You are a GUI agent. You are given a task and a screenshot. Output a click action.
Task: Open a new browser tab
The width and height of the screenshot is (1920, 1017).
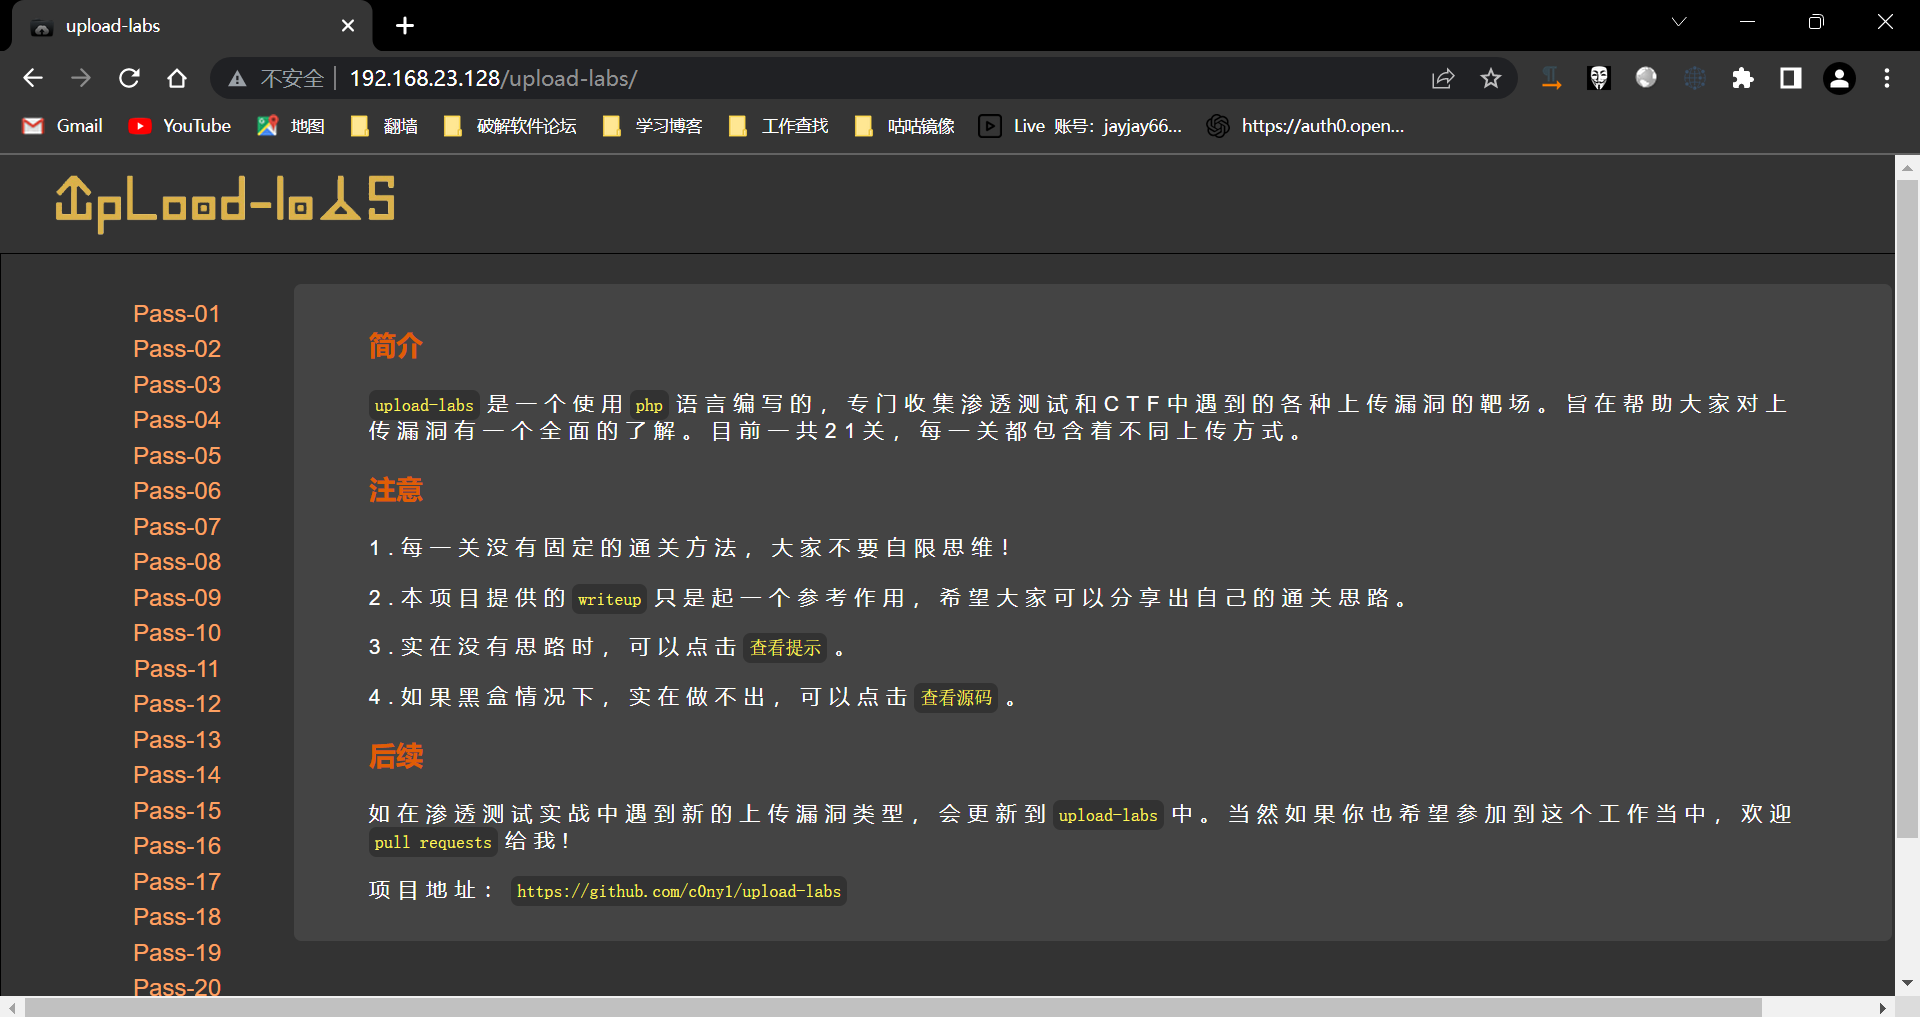tap(405, 26)
